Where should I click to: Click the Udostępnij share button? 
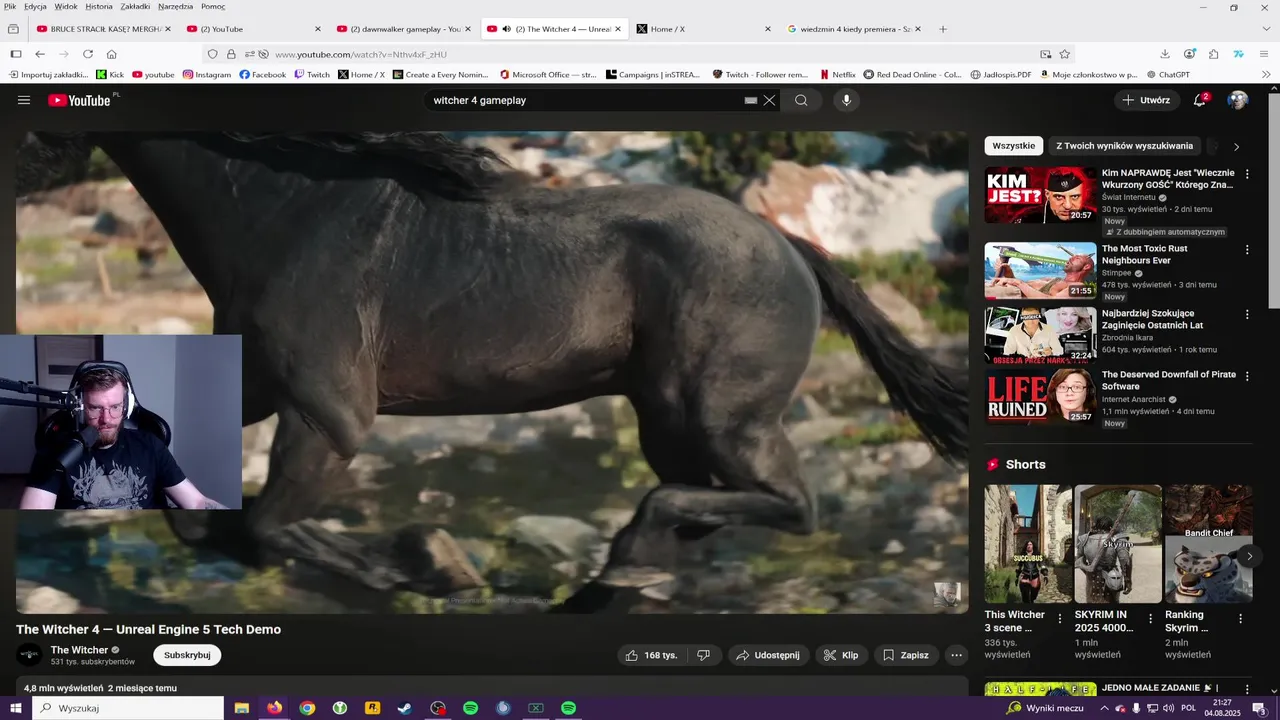point(768,655)
